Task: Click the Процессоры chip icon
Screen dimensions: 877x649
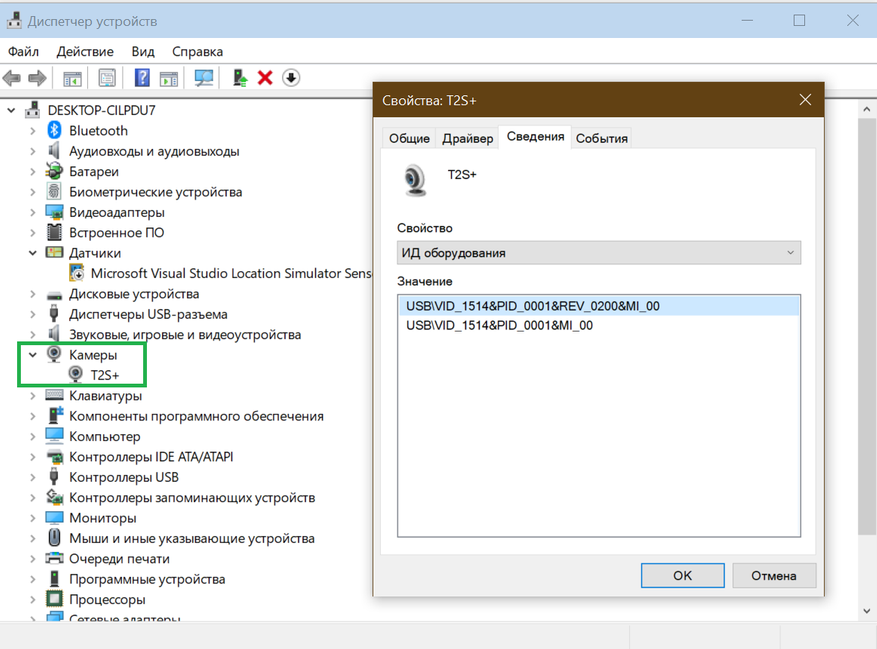Action: coord(54,599)
